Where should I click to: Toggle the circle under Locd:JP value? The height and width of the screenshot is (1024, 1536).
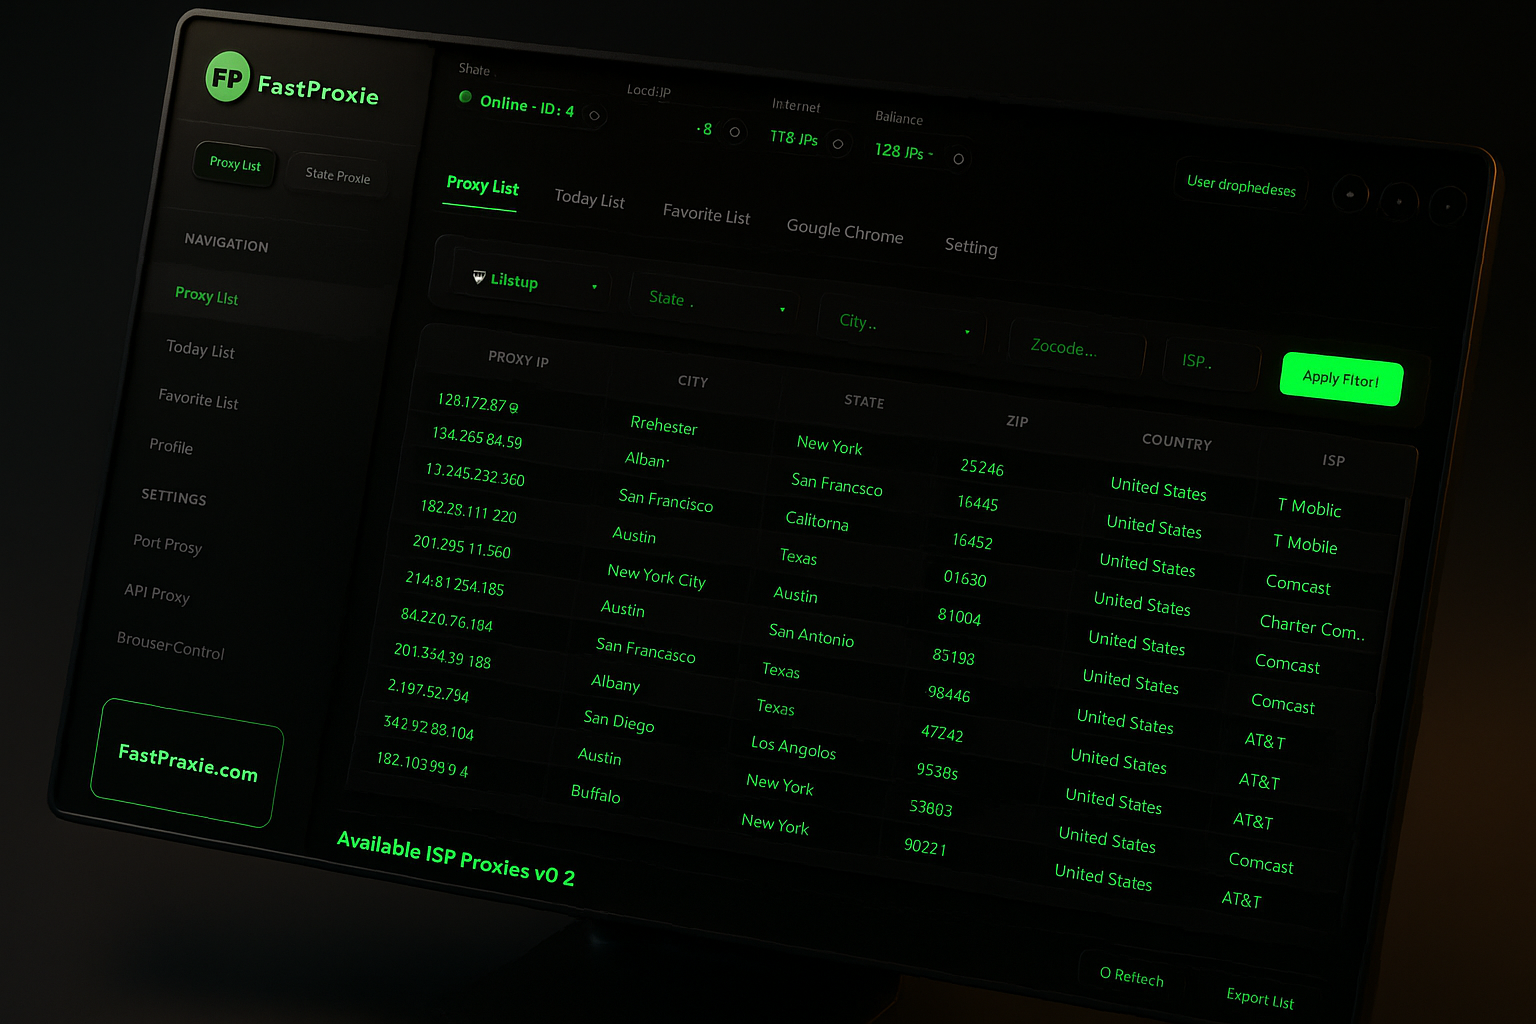734,132
